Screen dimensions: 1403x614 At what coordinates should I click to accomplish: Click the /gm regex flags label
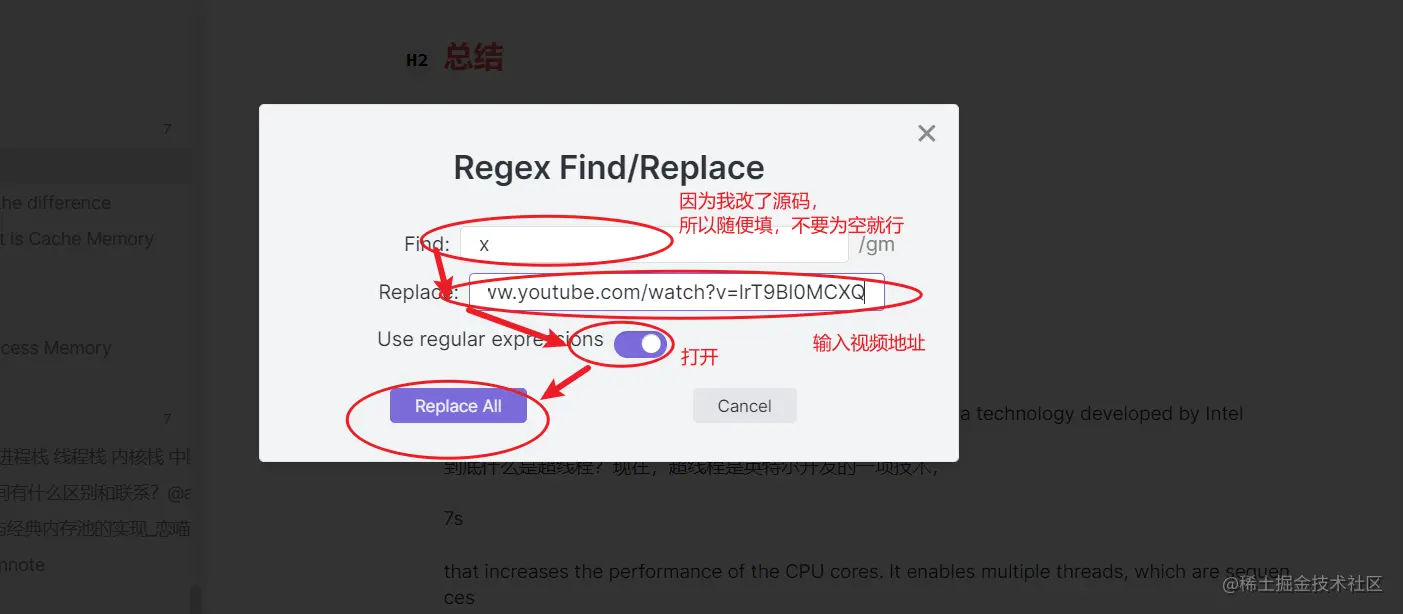(x=876, y=244)
